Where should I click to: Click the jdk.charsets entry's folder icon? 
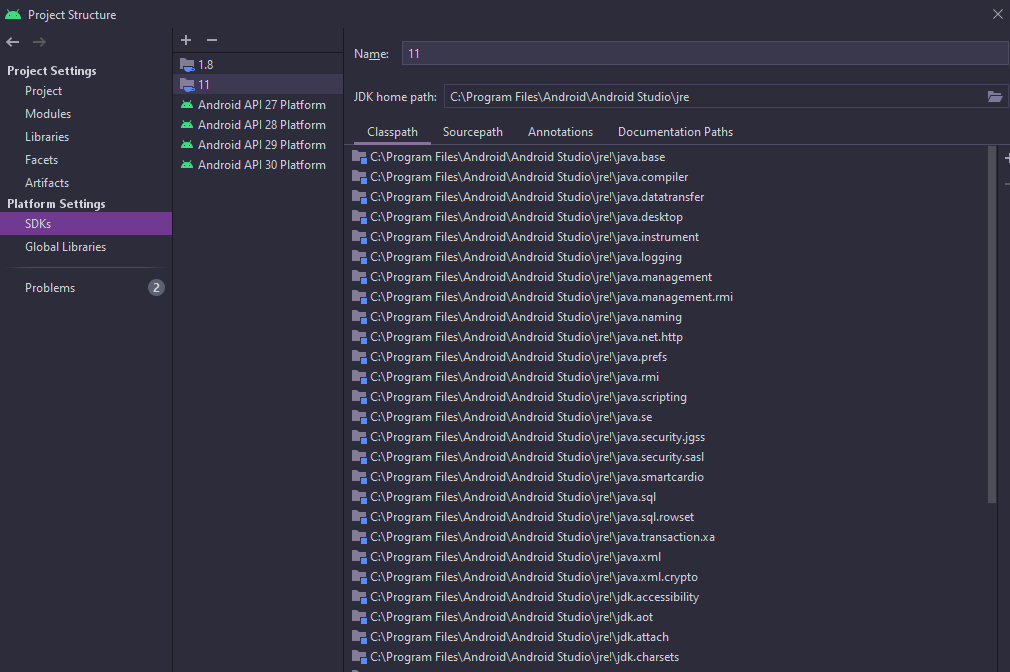pyautogui.click(x=359, y=657)
